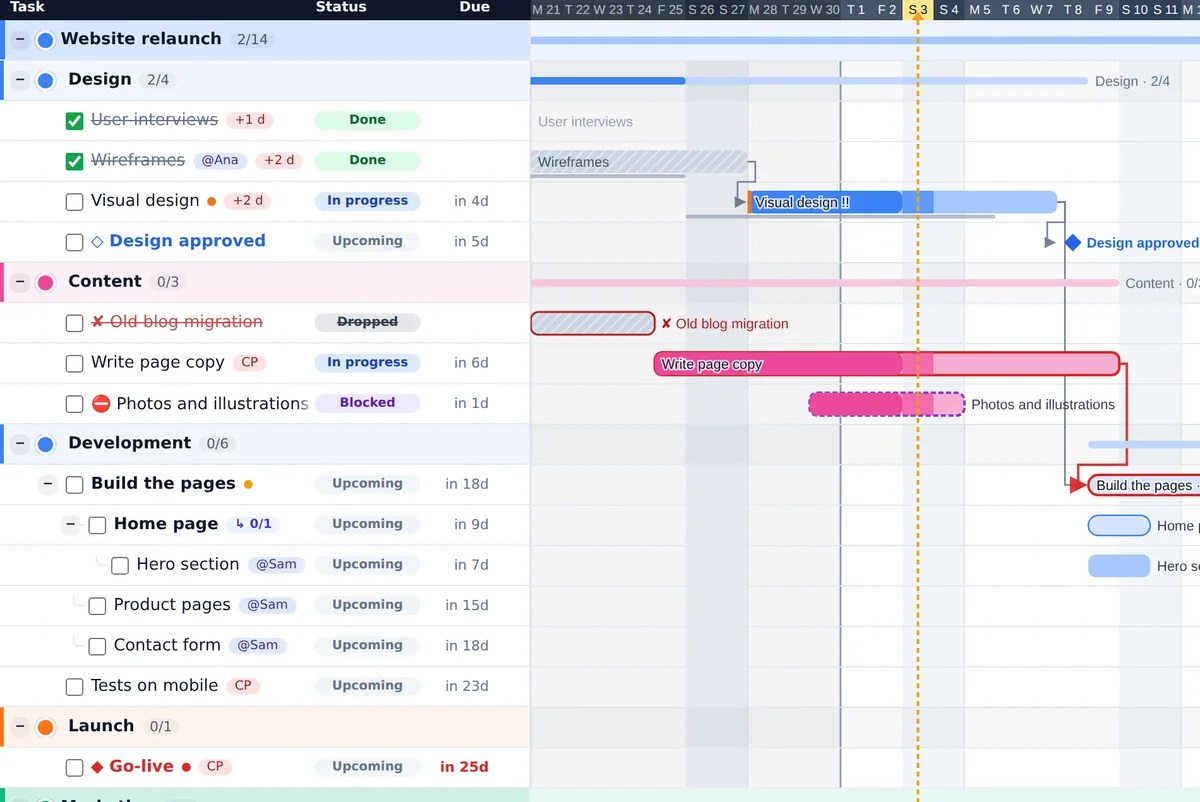Click the orange dot beside Build the pages
Viewport: 1200px width, 802px height.
pos(248,484)
